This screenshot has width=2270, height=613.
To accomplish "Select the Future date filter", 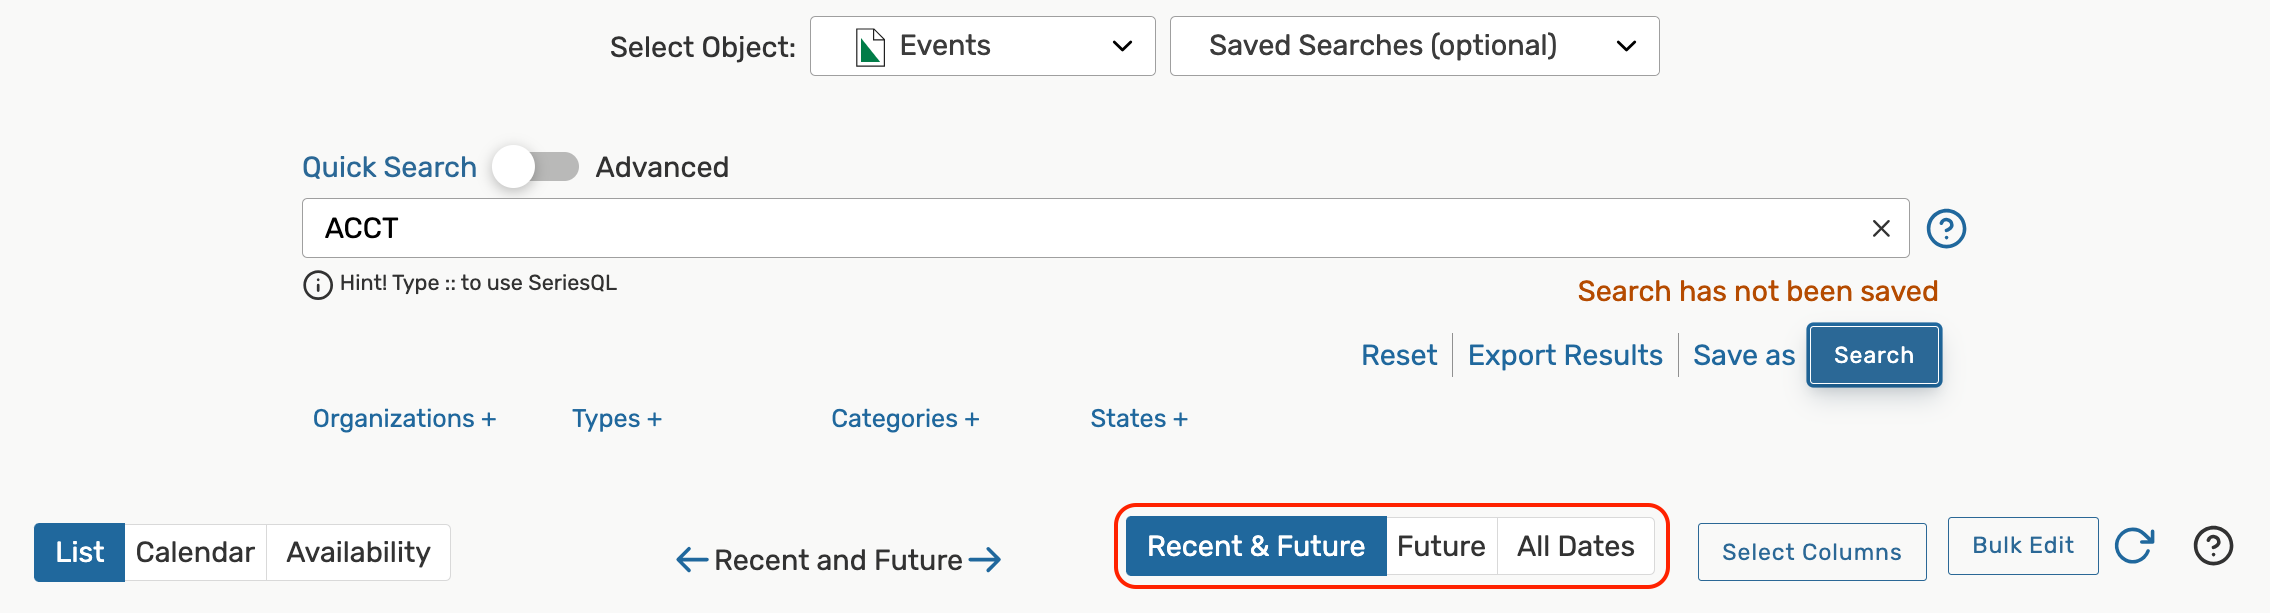I will [x=1440, y=546].
